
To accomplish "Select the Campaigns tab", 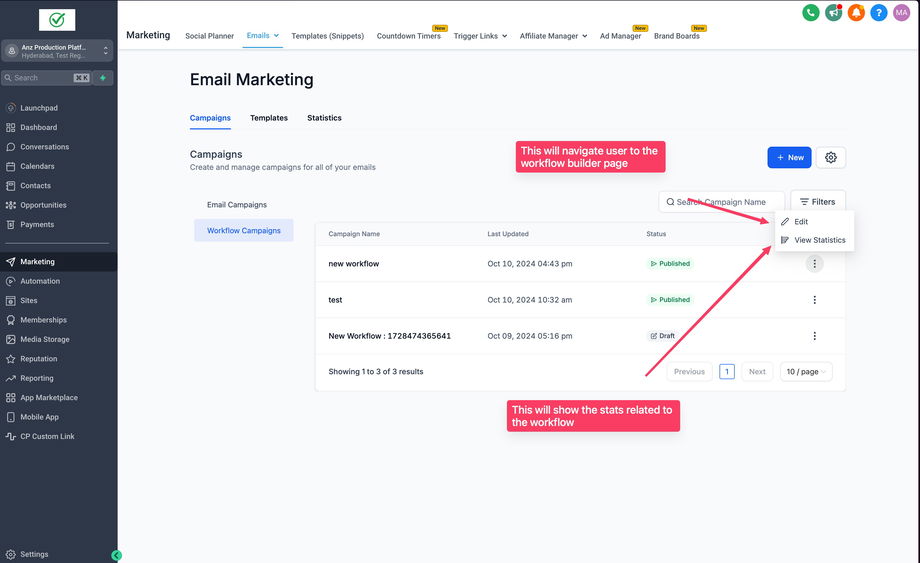I will pos(210,118).
